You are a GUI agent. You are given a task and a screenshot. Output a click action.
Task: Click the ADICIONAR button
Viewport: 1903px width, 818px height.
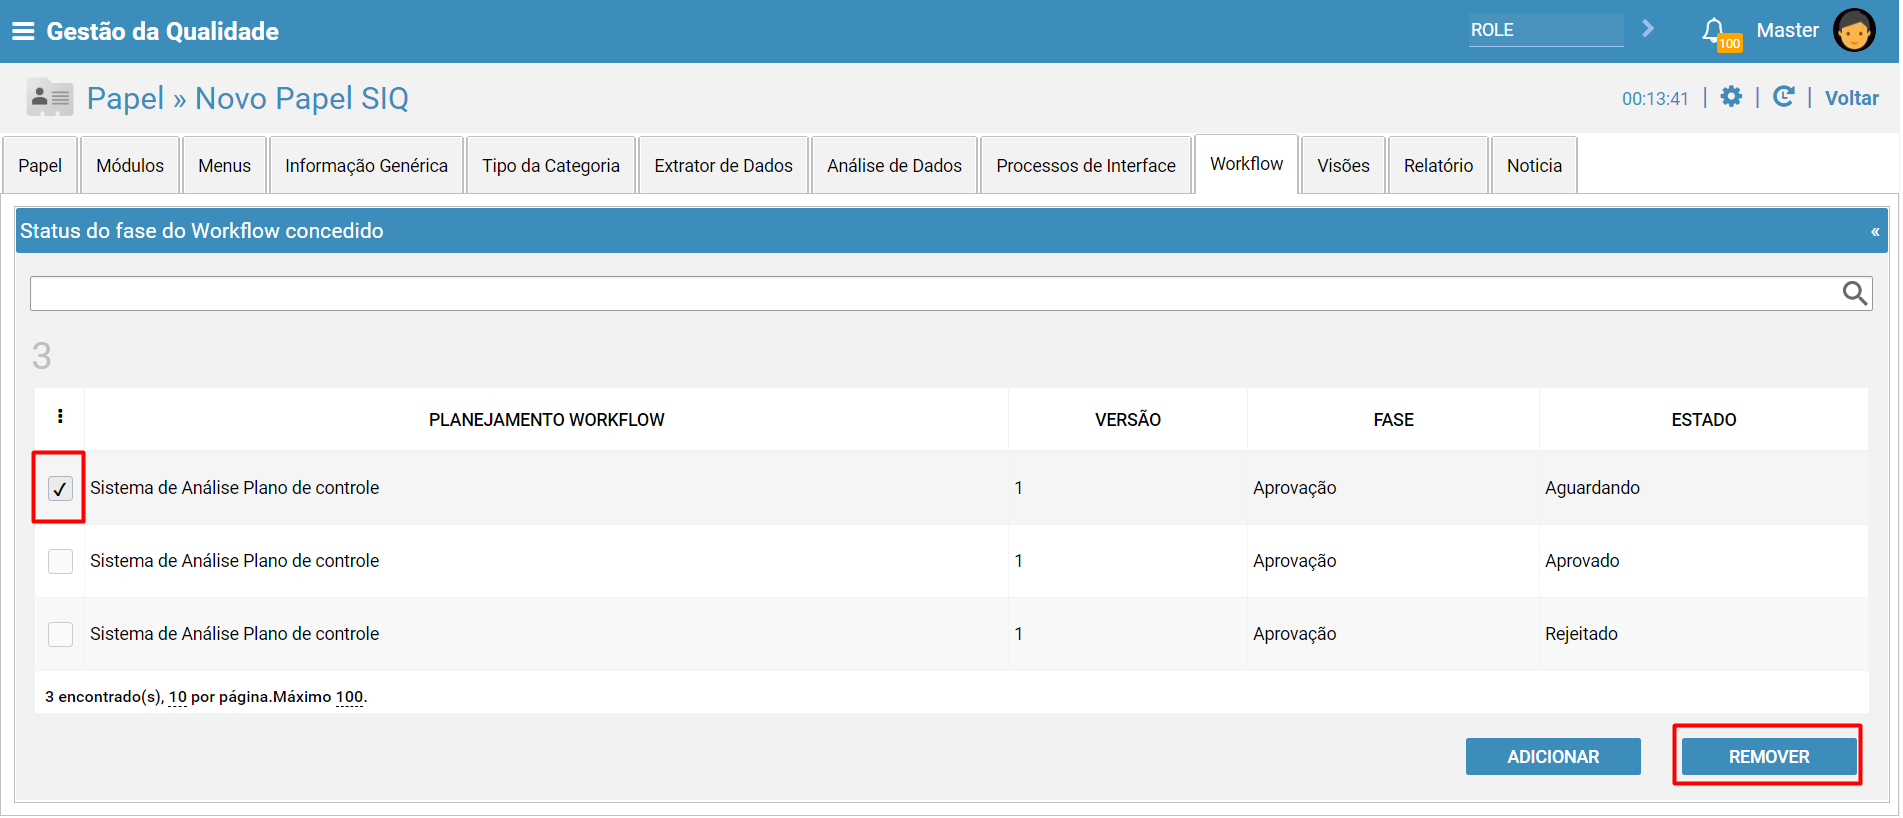click(1553, 757)
